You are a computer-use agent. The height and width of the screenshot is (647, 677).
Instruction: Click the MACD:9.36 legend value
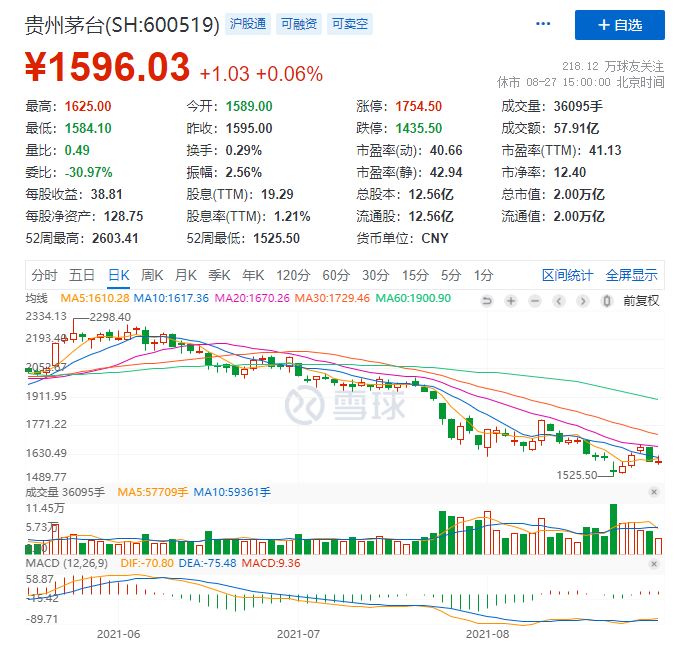click(271, 563)
